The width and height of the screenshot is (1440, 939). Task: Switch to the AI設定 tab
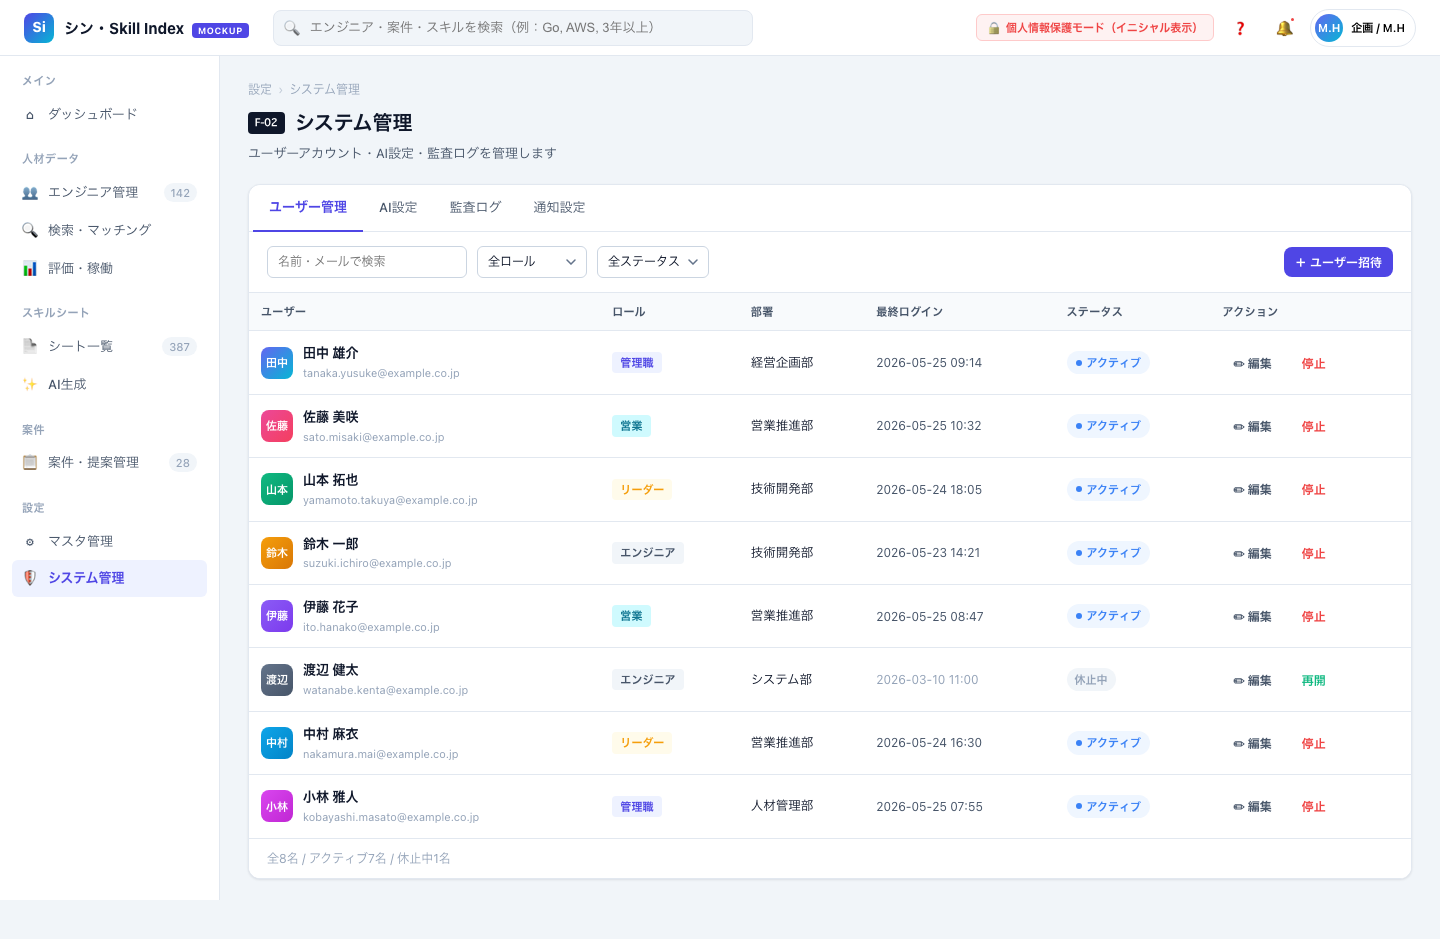tap(398, 207)
